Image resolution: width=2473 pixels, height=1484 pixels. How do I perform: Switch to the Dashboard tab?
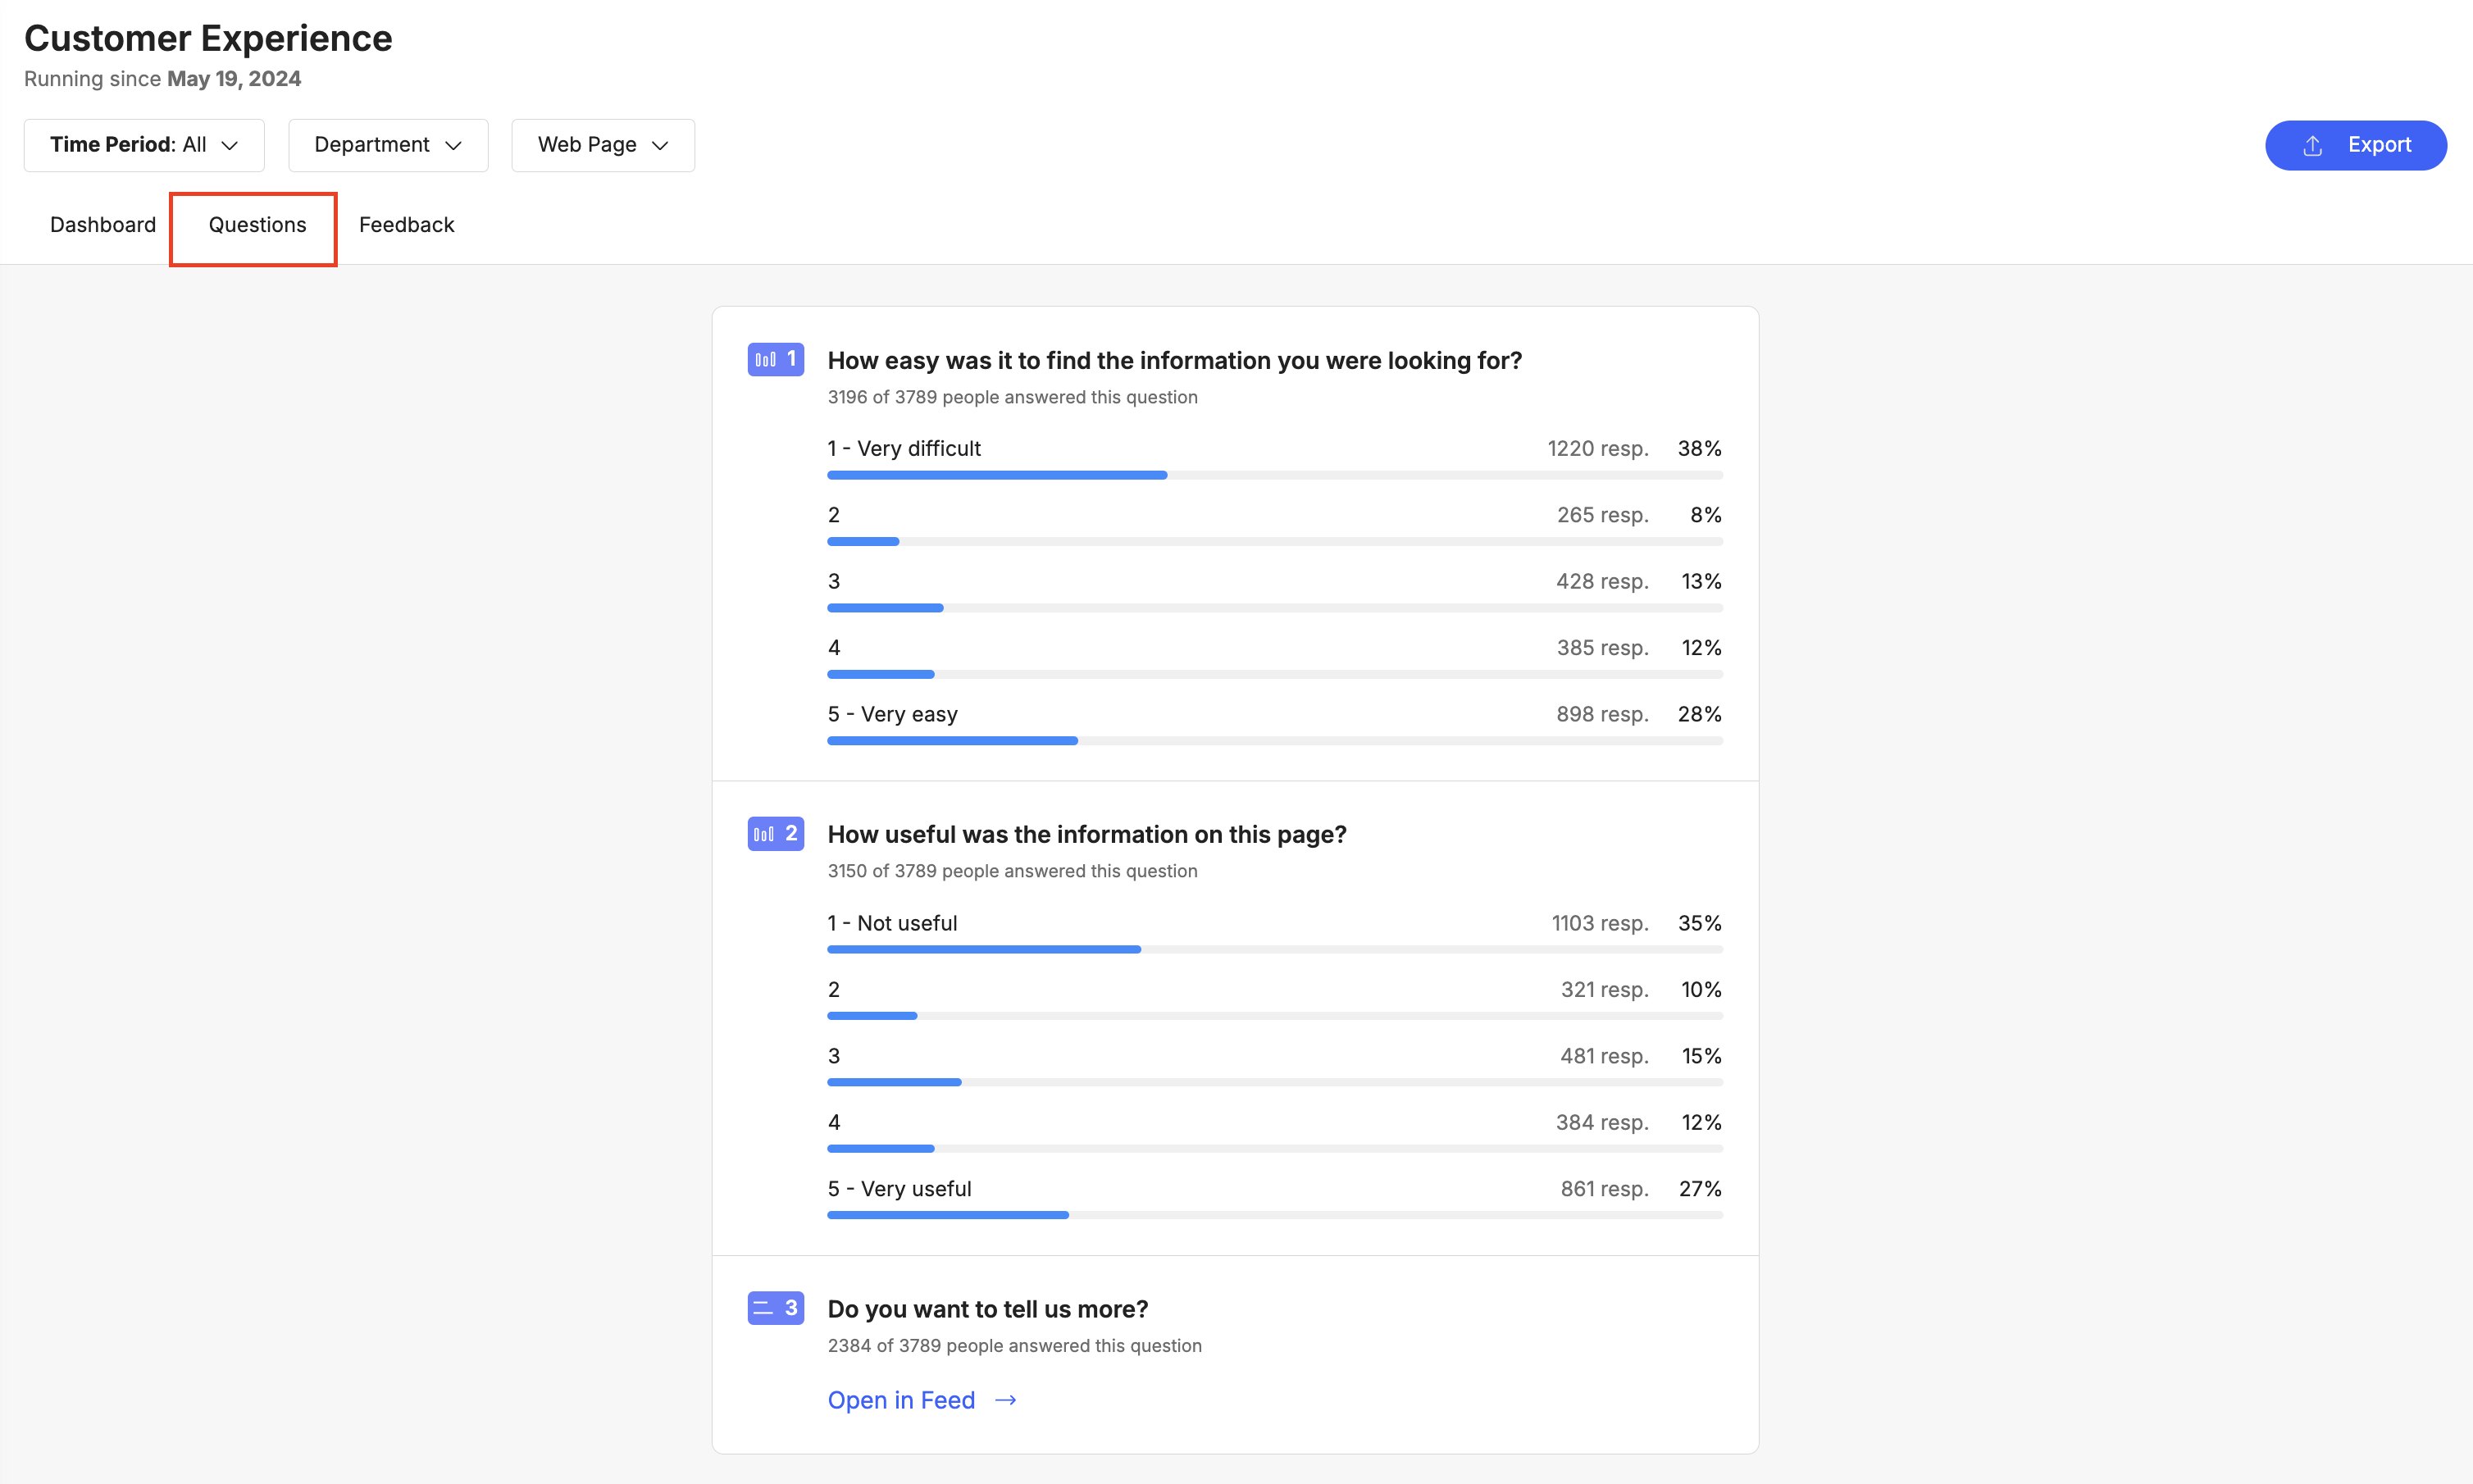point(103,225)
